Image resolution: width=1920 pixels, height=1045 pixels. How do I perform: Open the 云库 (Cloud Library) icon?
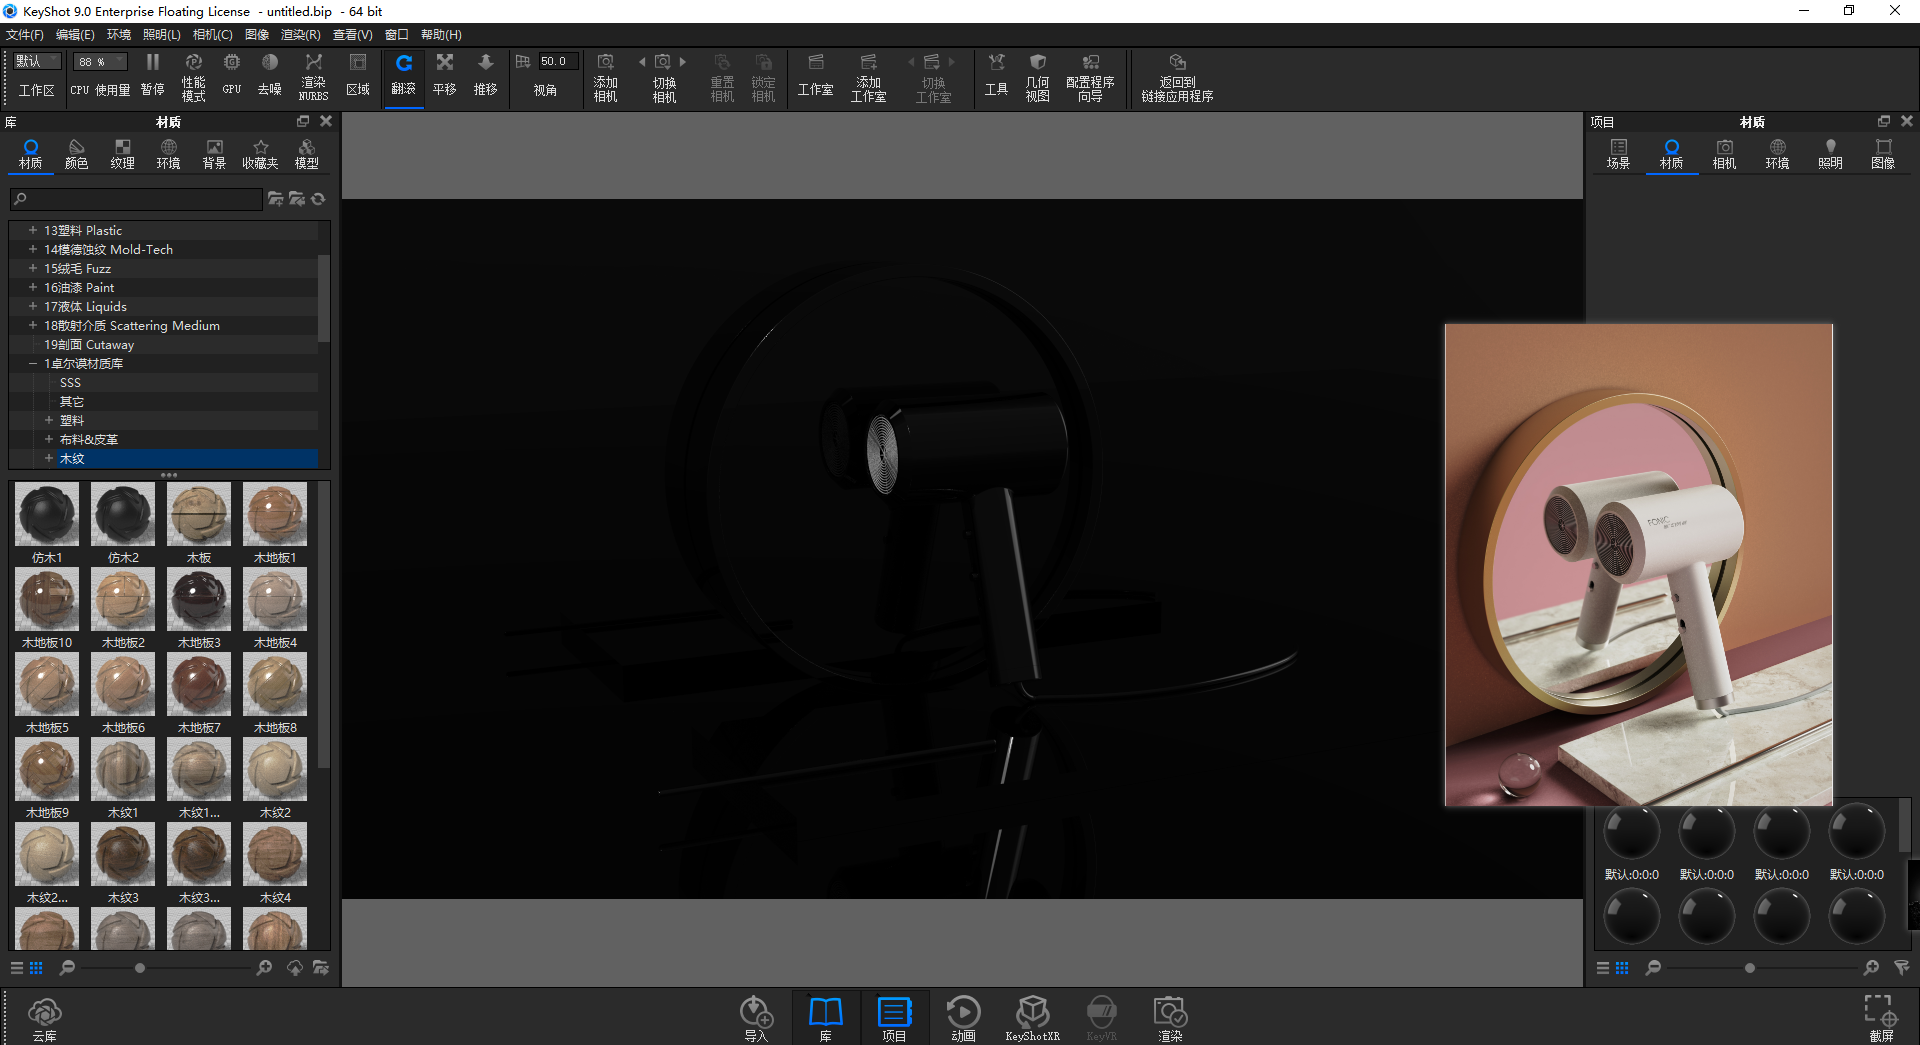tap(45, 1019)
